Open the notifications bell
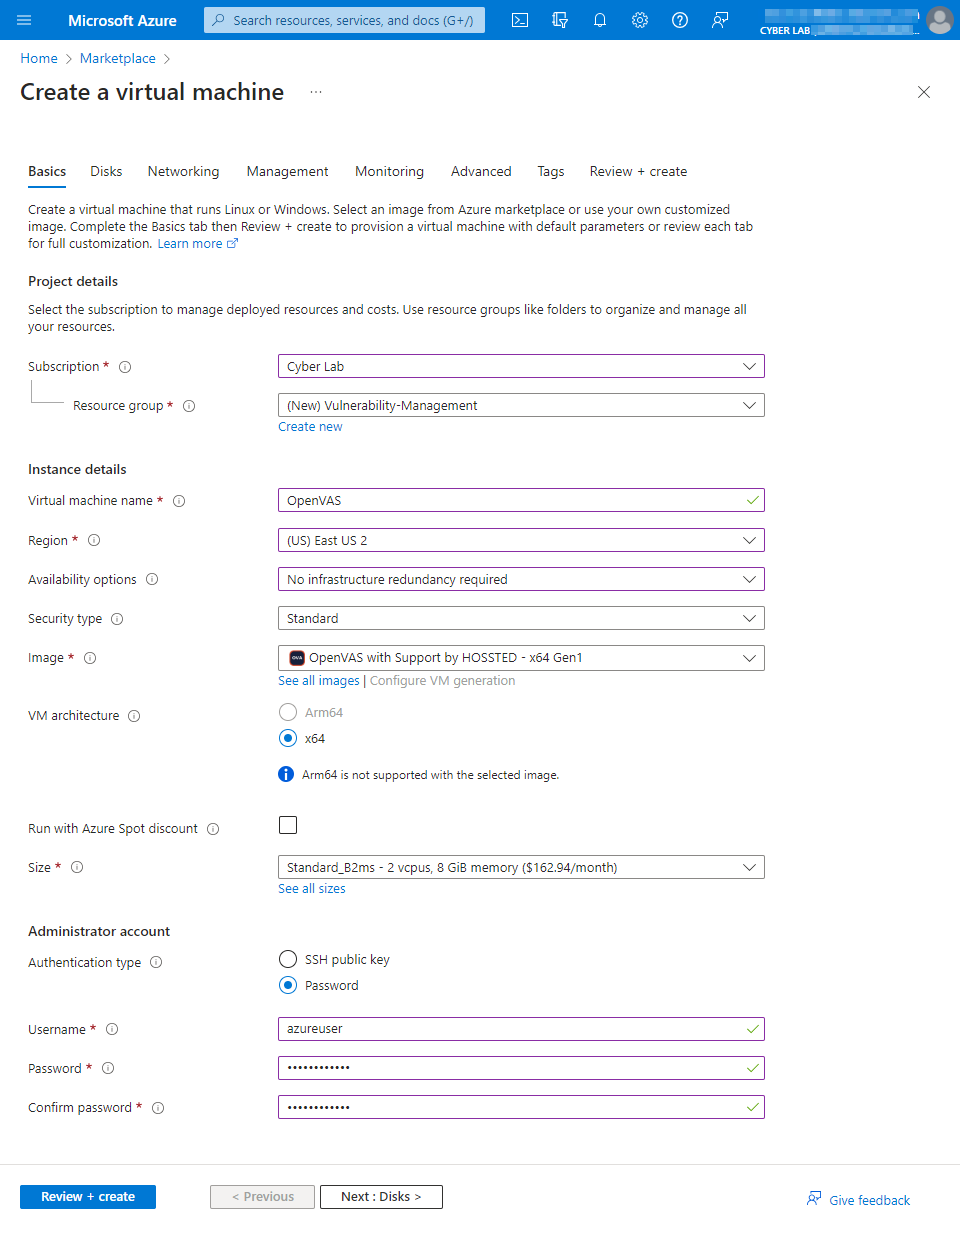The image size is (960, 1234). pyautogui.click(x=600, y=20)
